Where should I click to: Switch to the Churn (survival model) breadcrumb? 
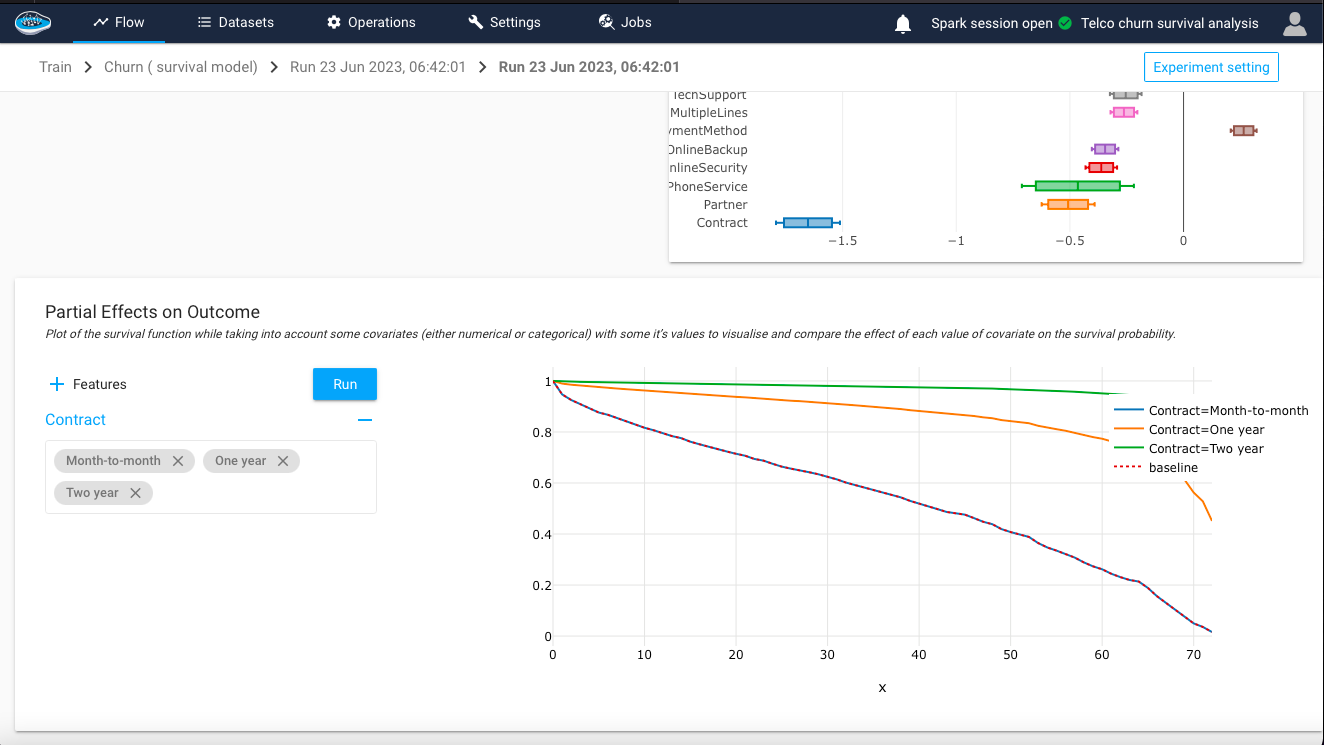pyautogui.click(x=180, y=66)
